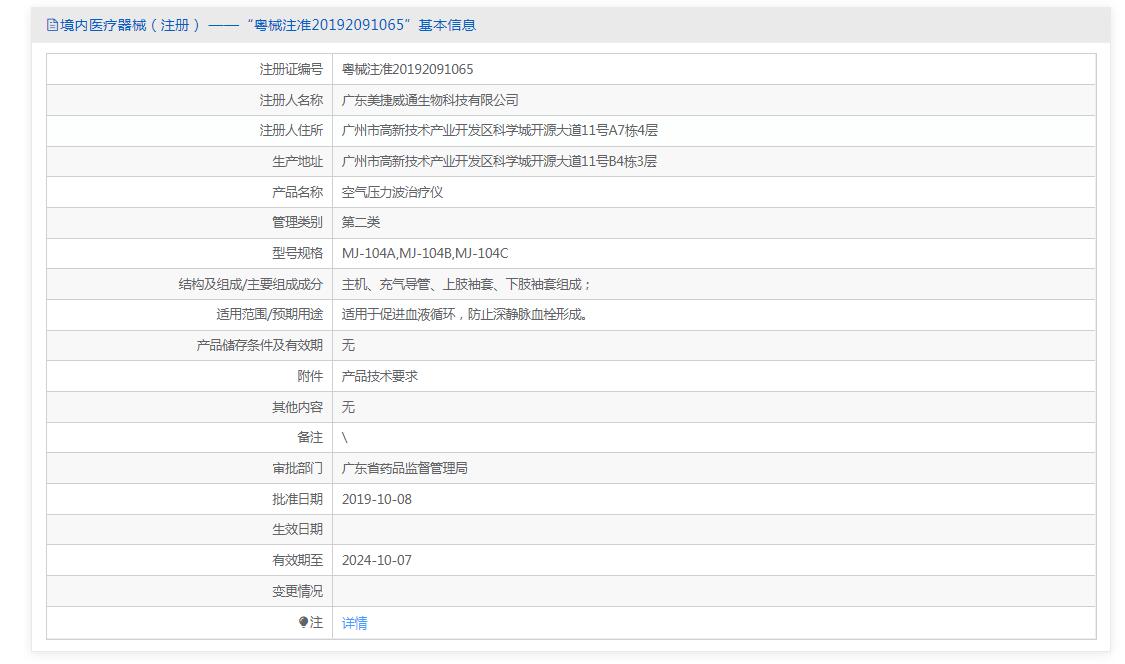
Task: Click the 有效期至 label
Action: click(297, 560)
